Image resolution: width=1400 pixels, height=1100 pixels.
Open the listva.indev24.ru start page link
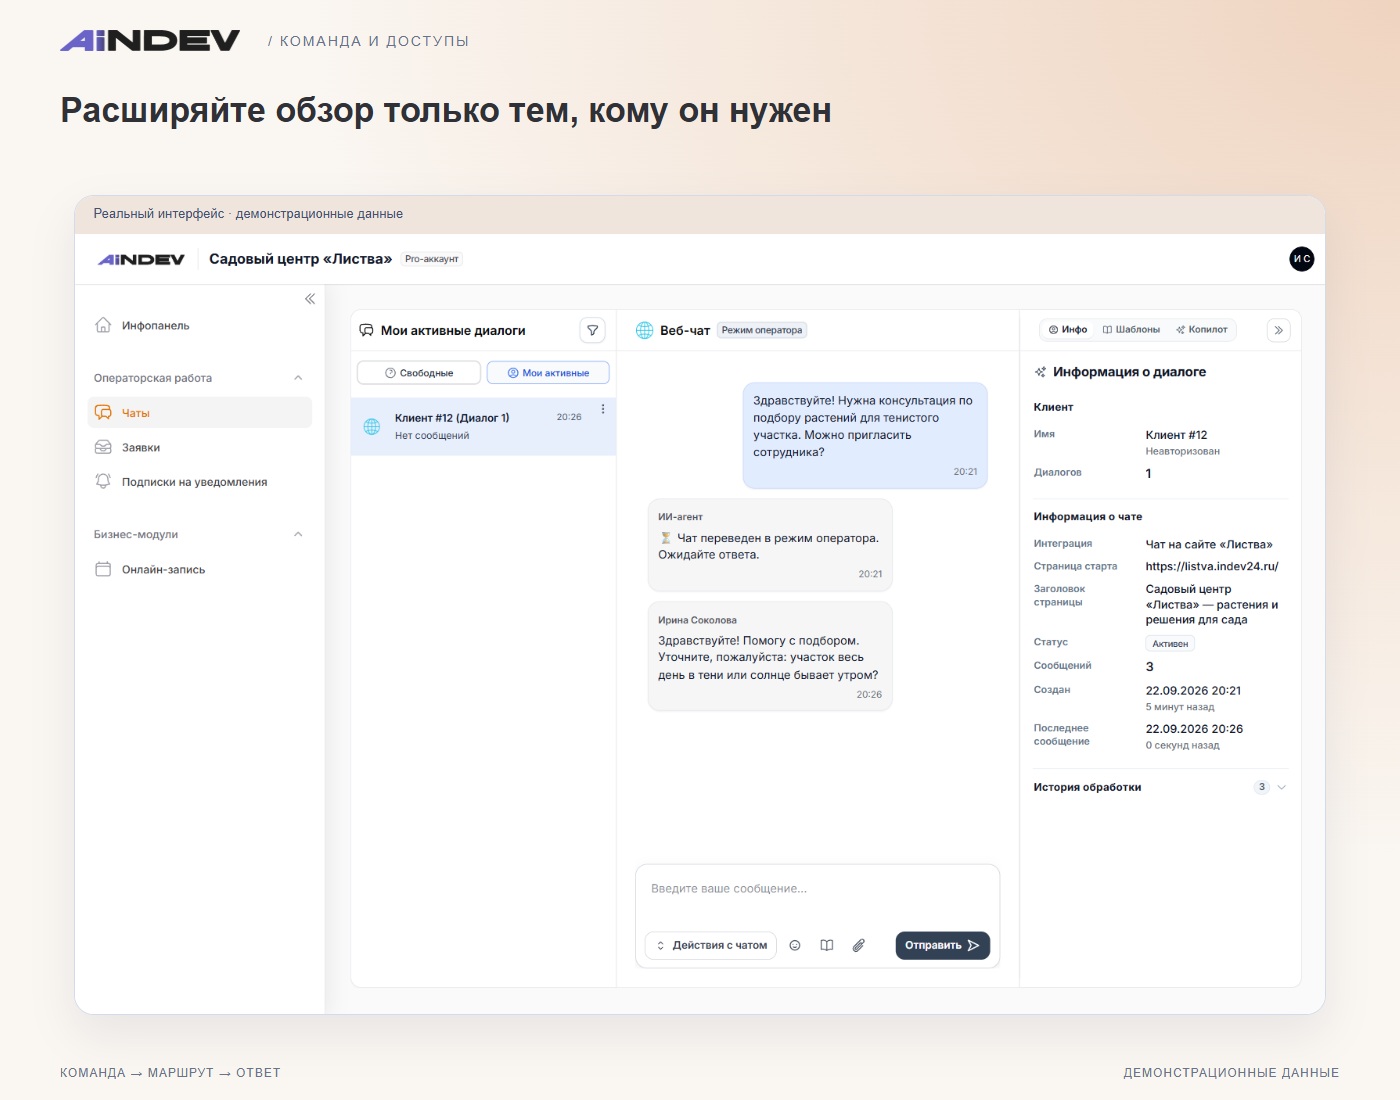[x=1212, y=566]
